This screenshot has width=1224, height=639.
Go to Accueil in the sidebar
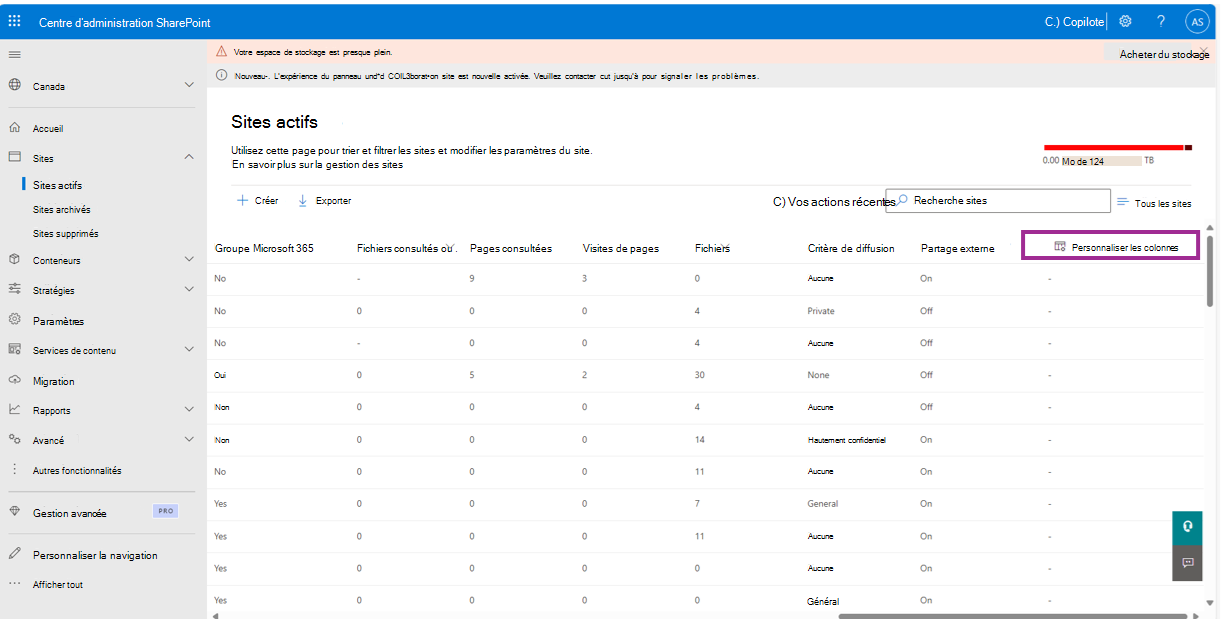48,129
